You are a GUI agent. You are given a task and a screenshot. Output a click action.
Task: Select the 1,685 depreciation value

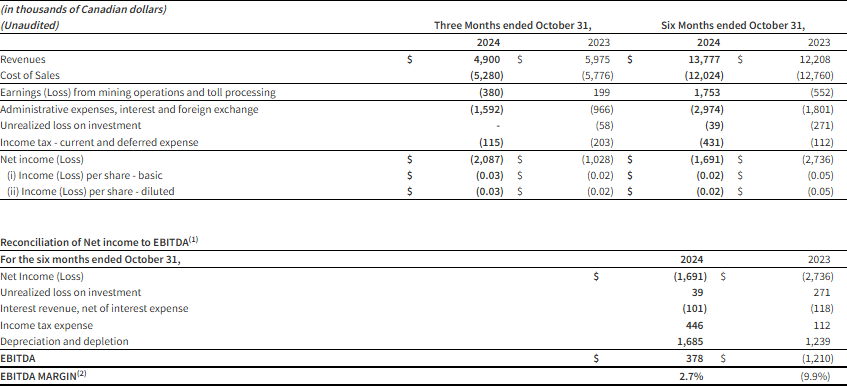(690, 341)
